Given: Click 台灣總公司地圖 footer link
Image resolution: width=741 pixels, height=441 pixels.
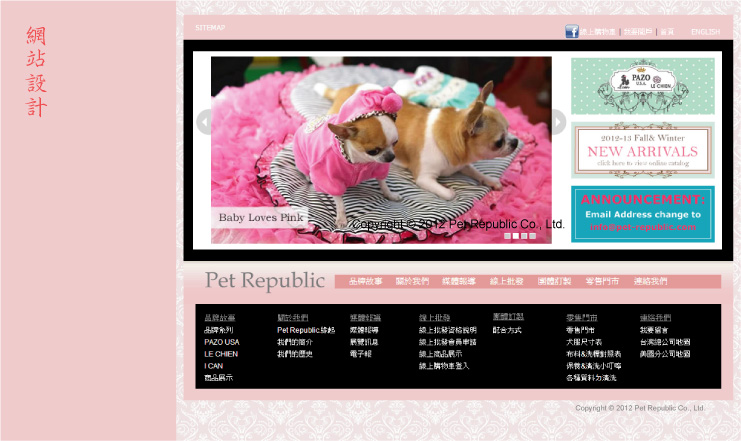Looking at the screenshot, I should [665, 342].
